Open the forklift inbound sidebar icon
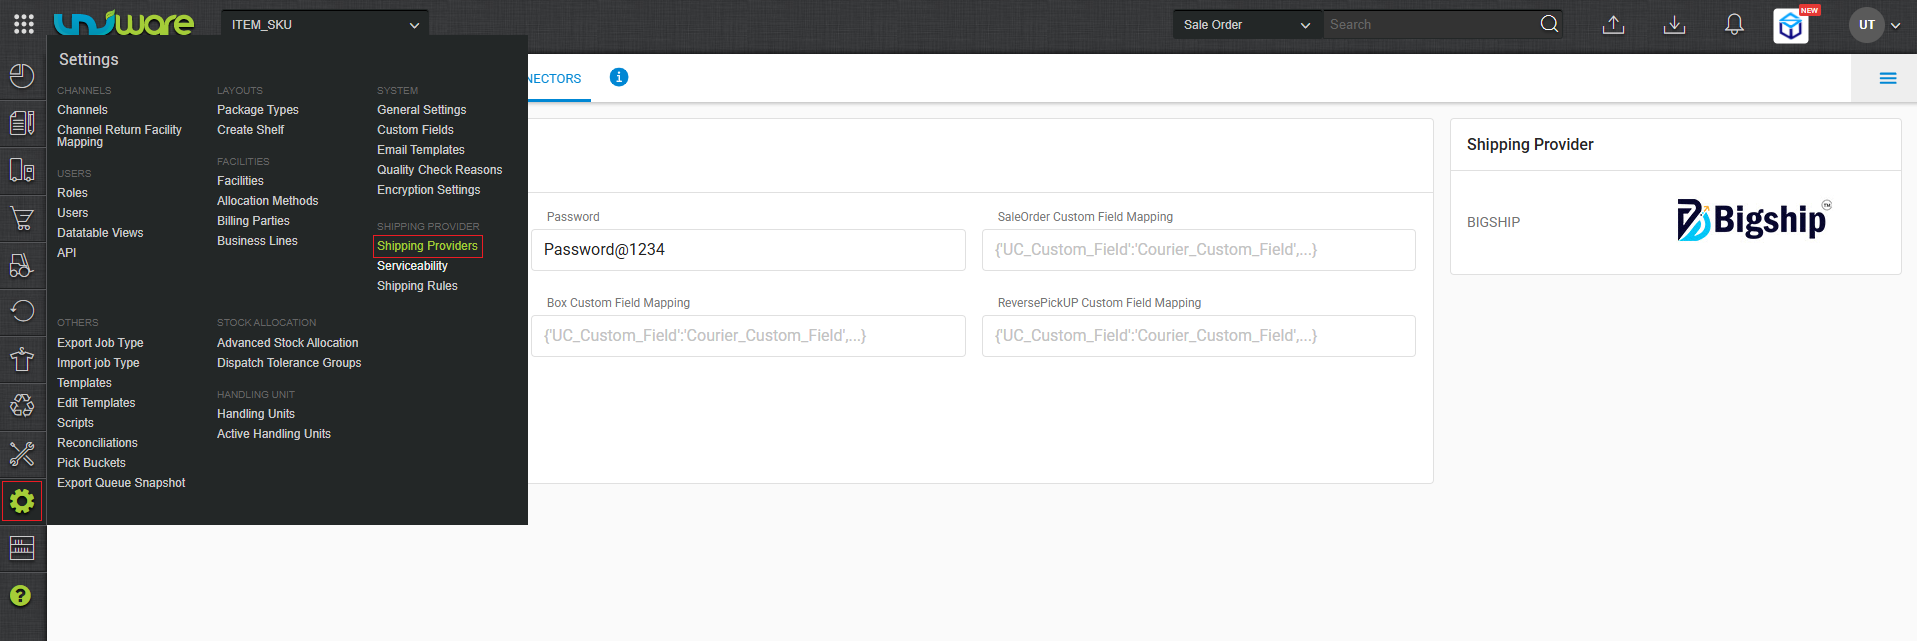1917x641 pixels. 22,265
